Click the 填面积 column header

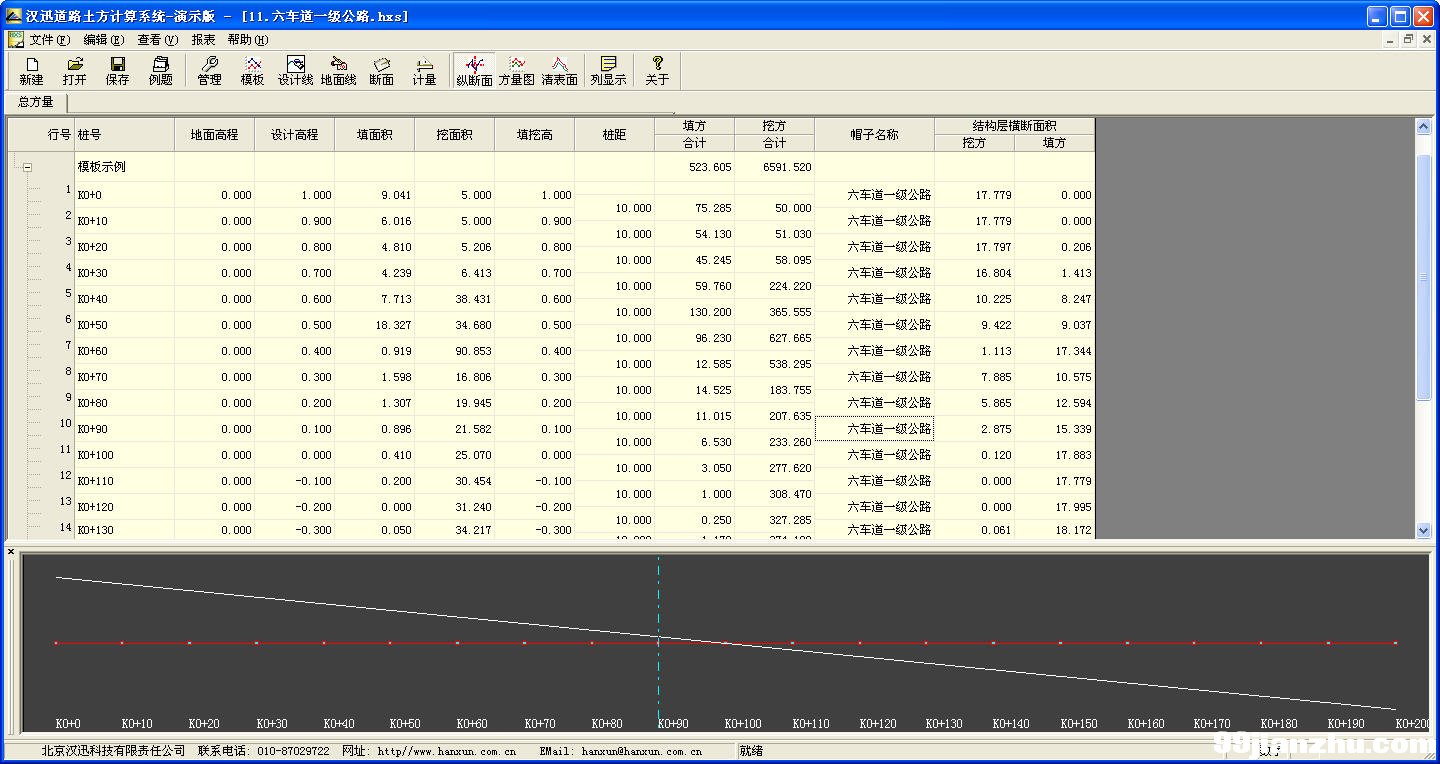375,135
